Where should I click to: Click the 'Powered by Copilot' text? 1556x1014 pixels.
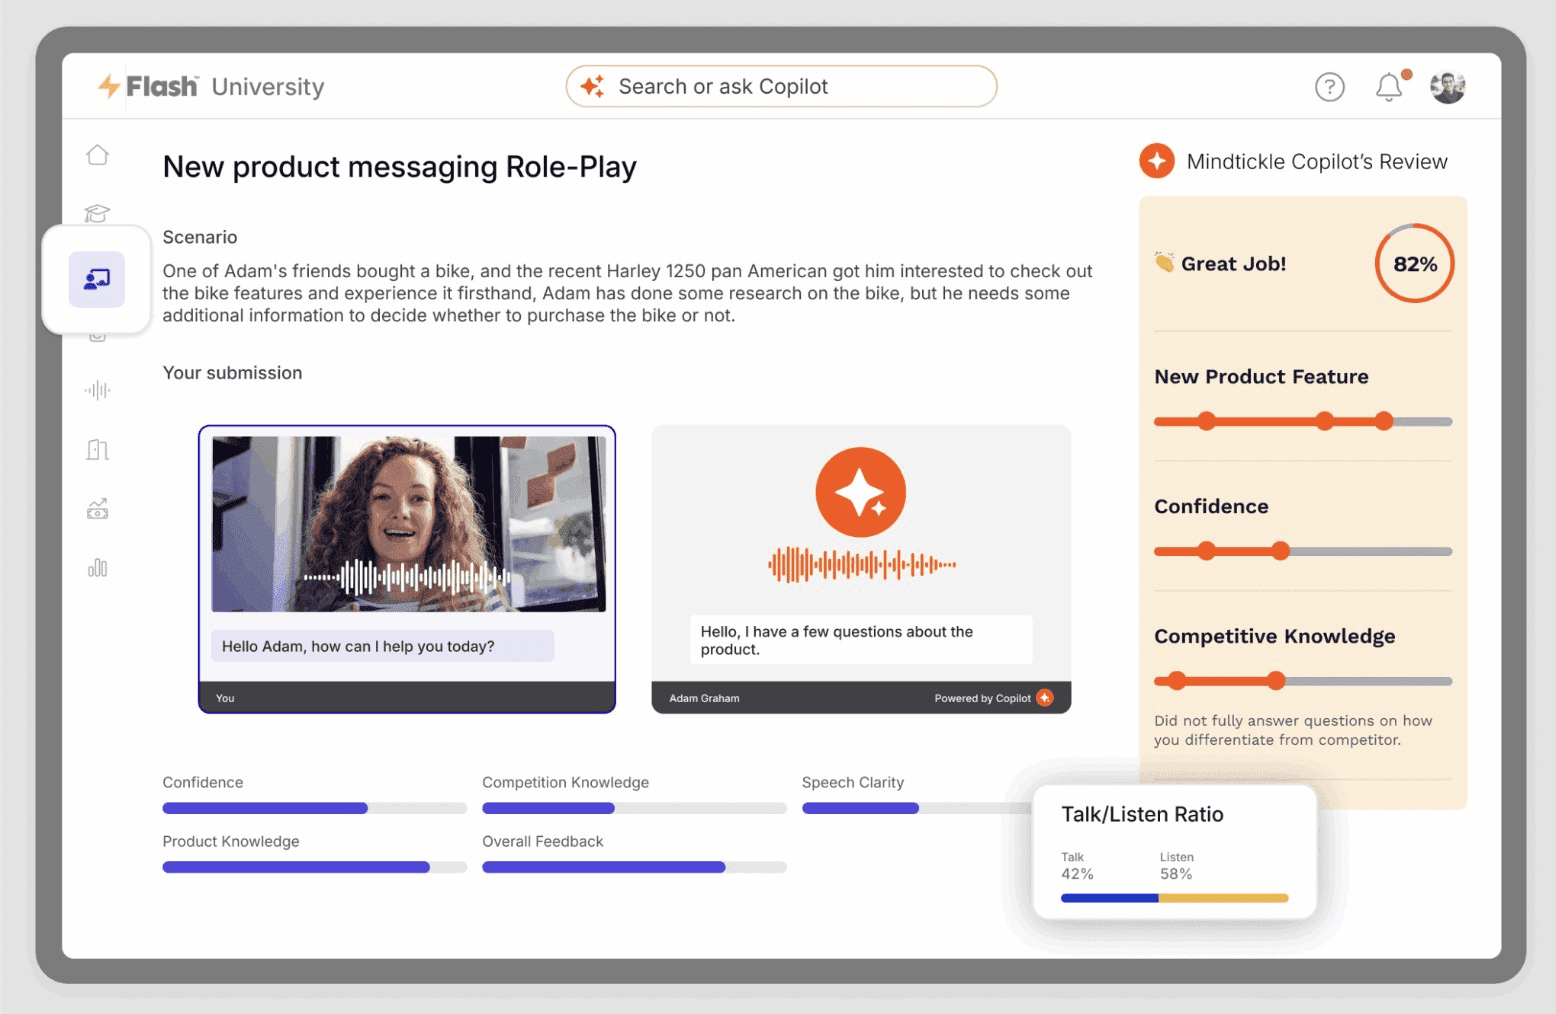(982, 698)
